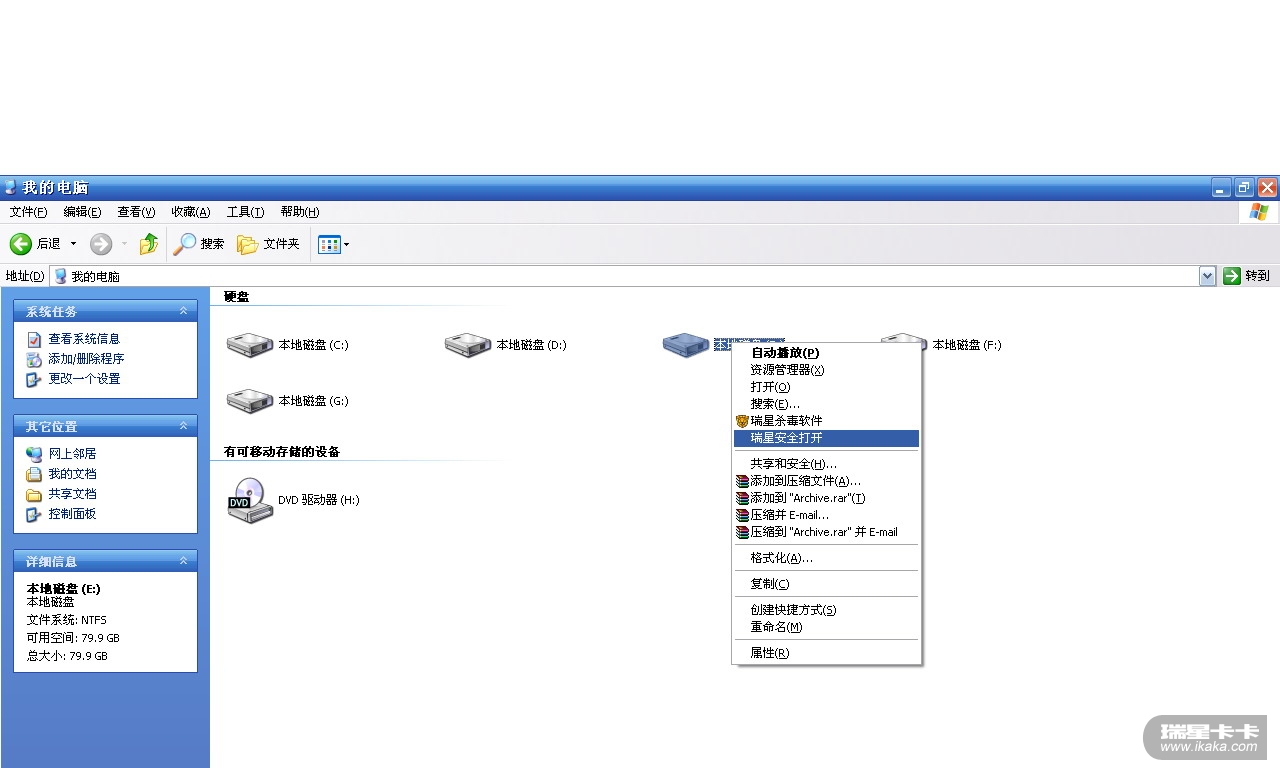Image resolution: width=1280 pixels, height=768 pixels.
Task: Open 网上邻居 network places icon
Action: (34, 454)
